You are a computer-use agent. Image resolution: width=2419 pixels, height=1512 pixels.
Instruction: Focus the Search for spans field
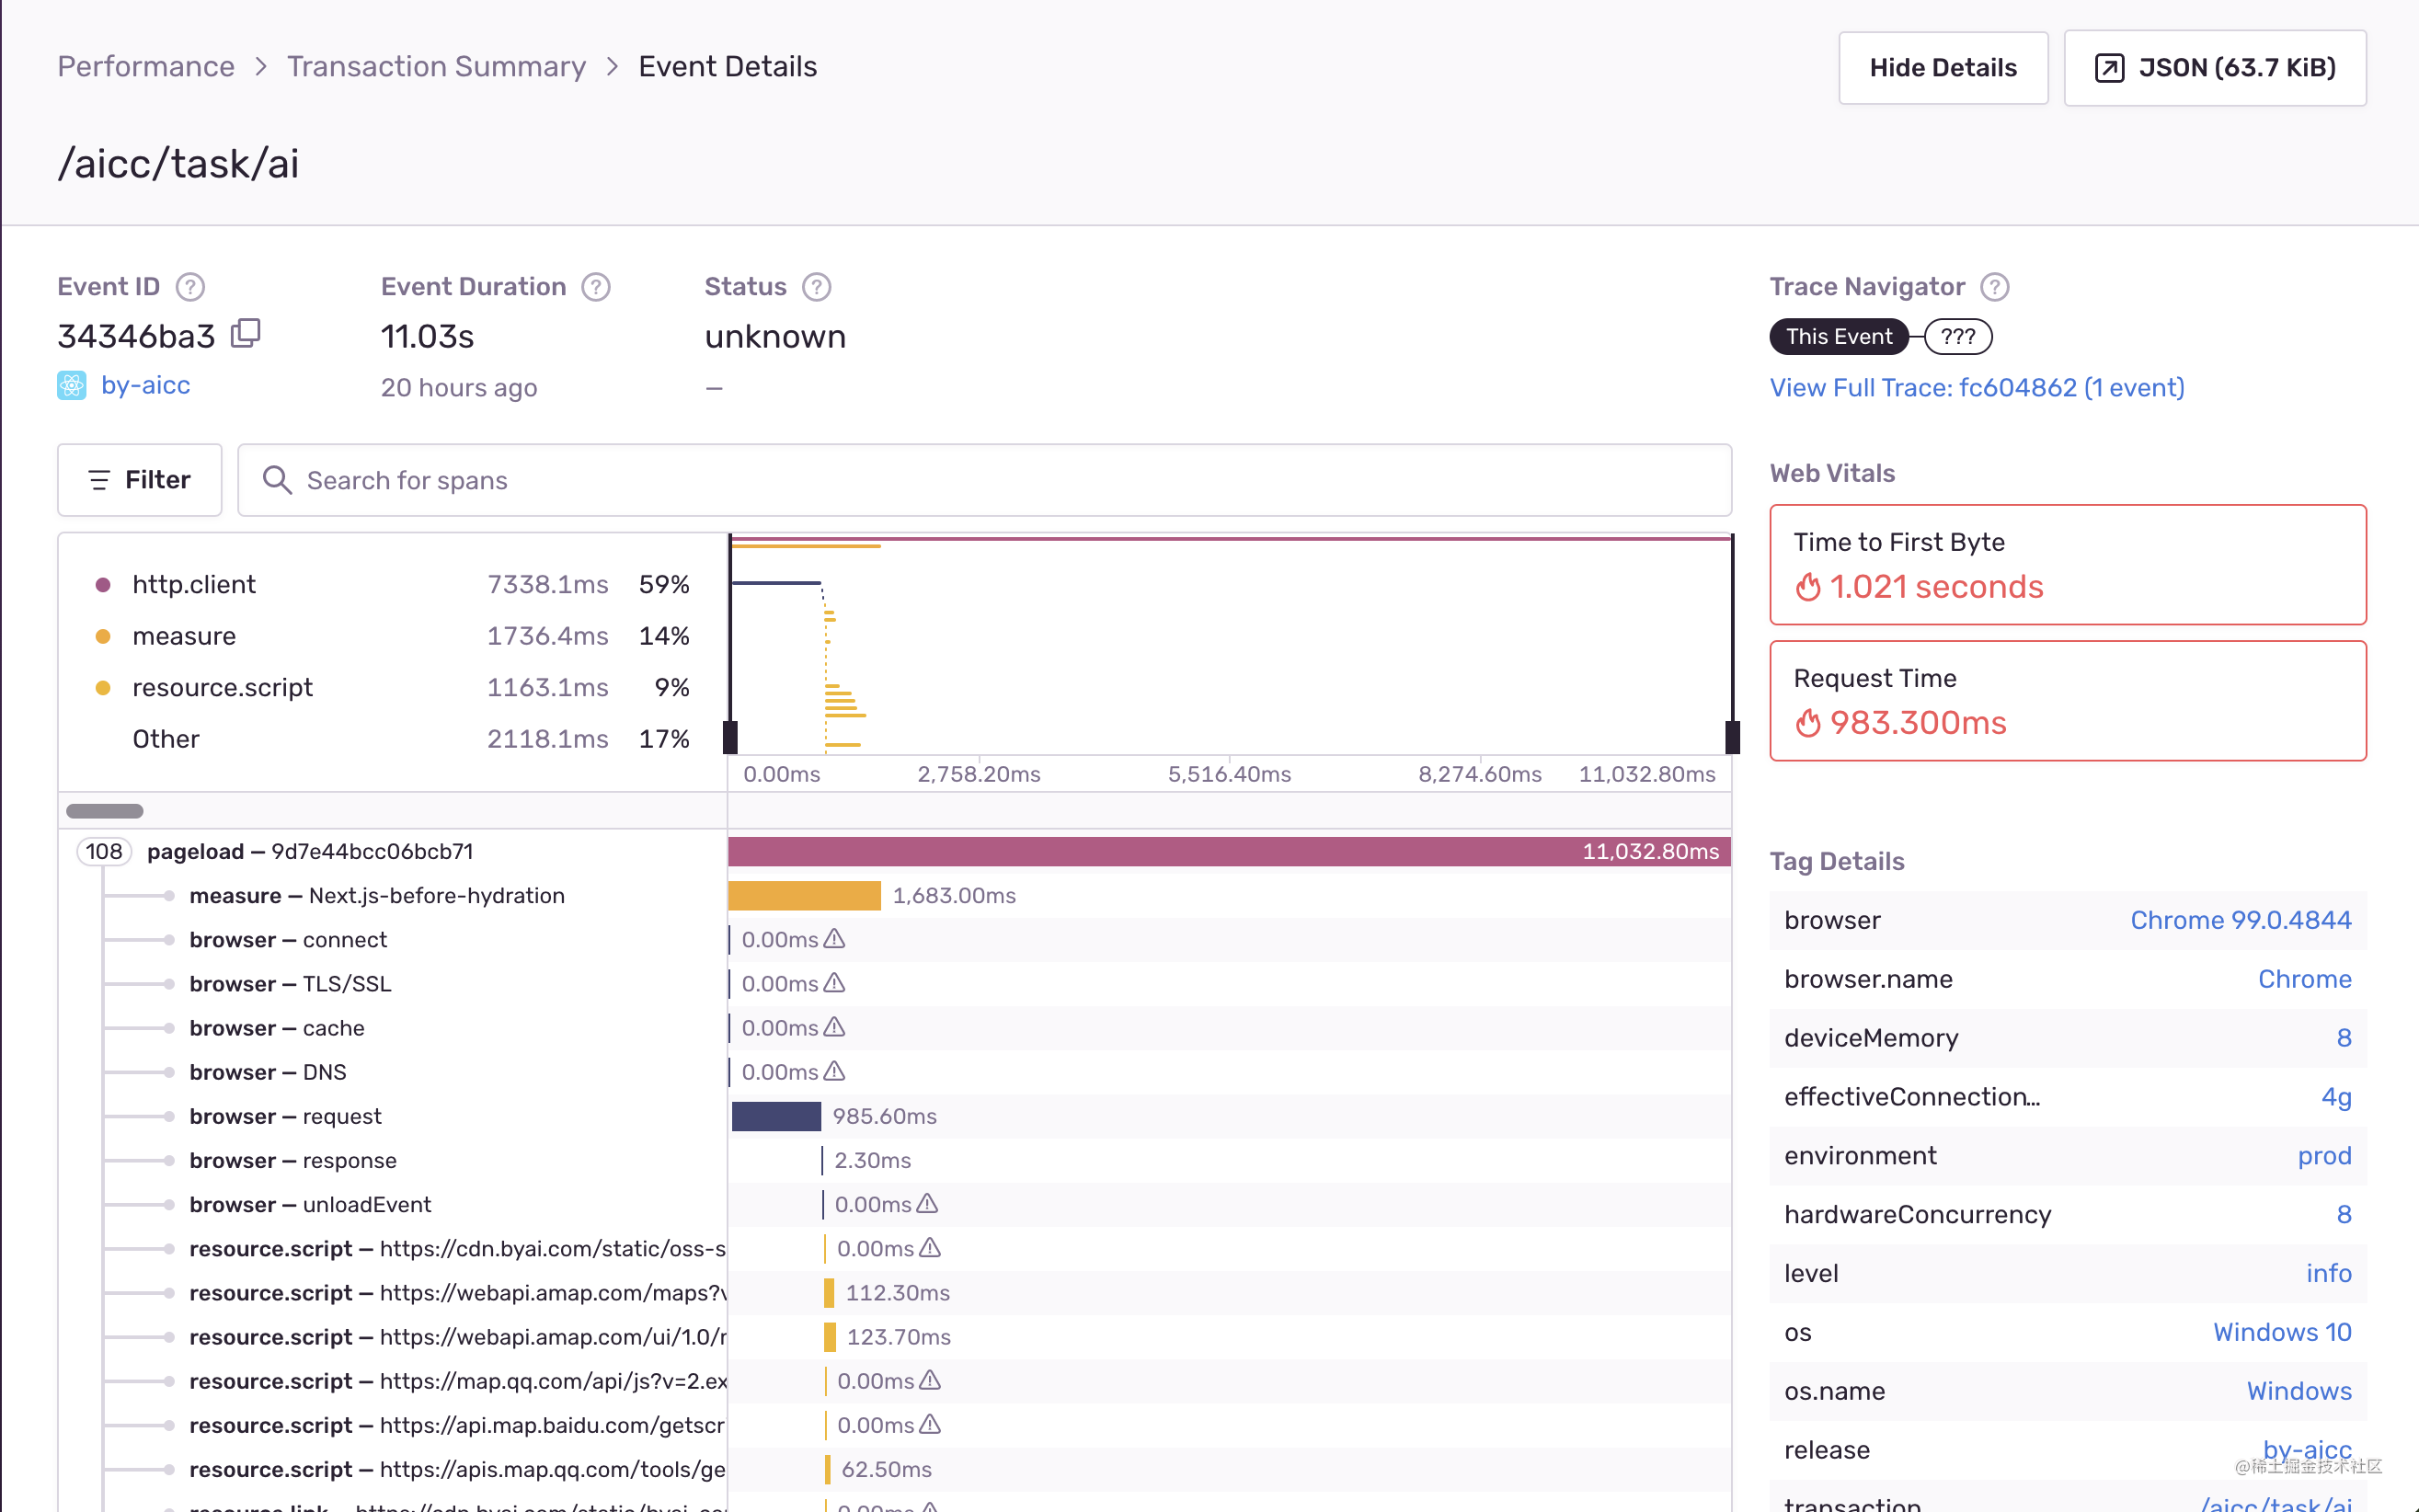click(x=984, y=480)
